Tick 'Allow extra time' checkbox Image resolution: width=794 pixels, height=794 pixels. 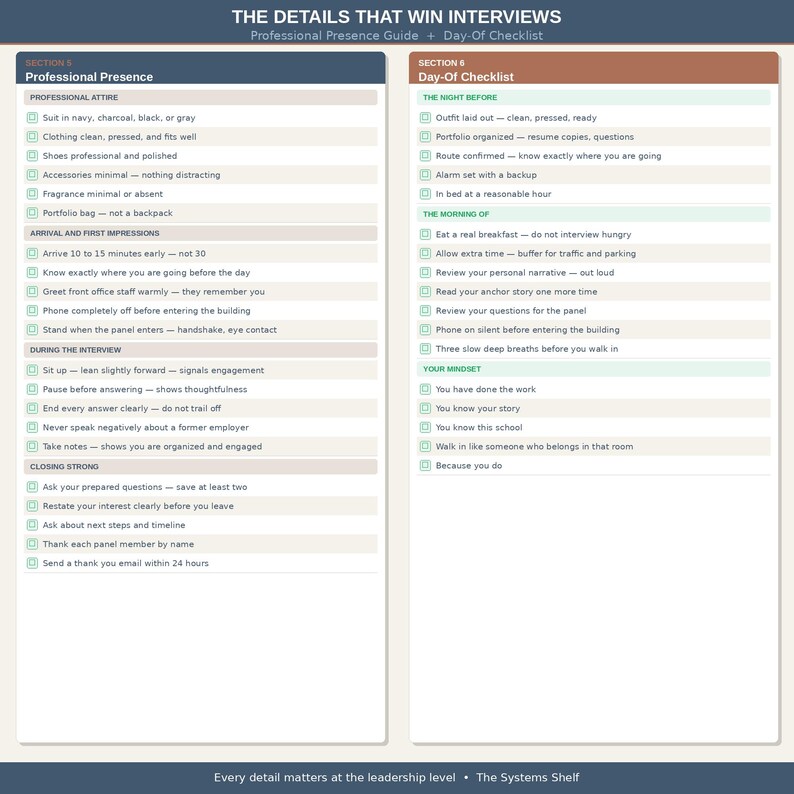coord(425,253)
